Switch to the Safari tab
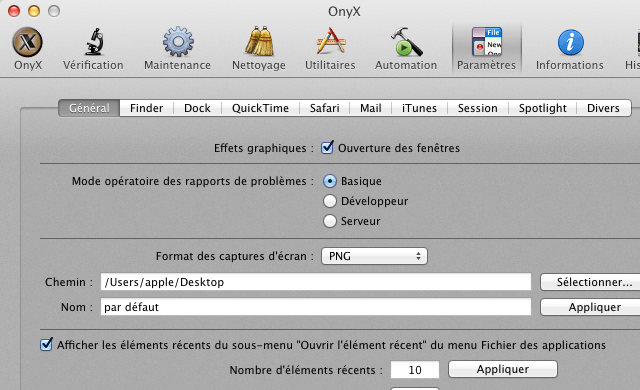 pyautogui.click(x=324, y=108)
